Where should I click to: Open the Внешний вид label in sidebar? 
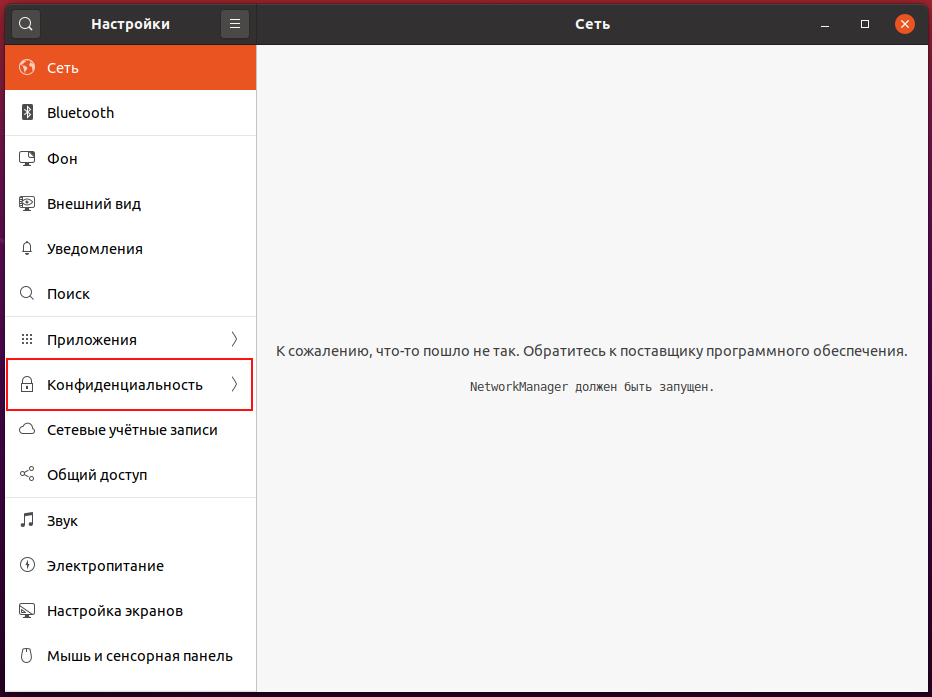[x=94, y=204]
